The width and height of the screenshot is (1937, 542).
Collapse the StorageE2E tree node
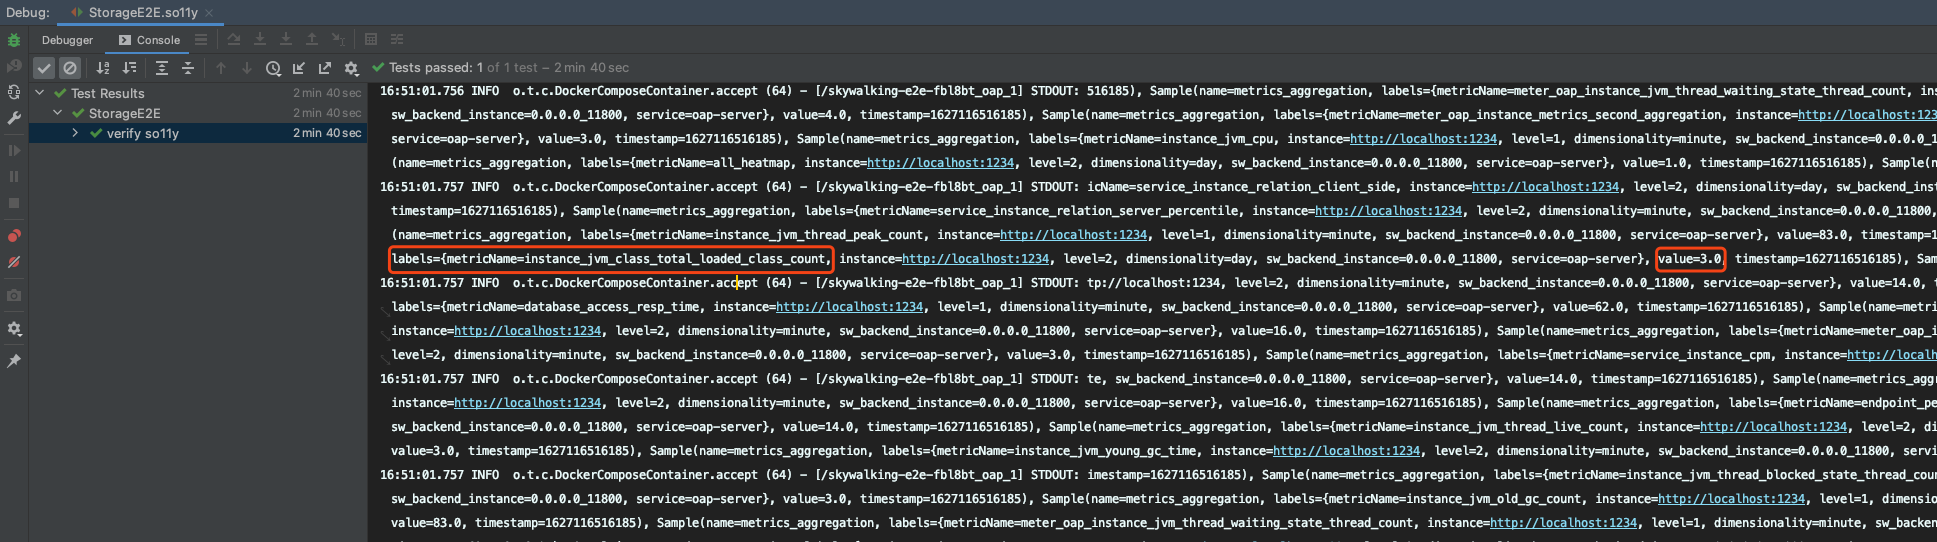[58, 113]
